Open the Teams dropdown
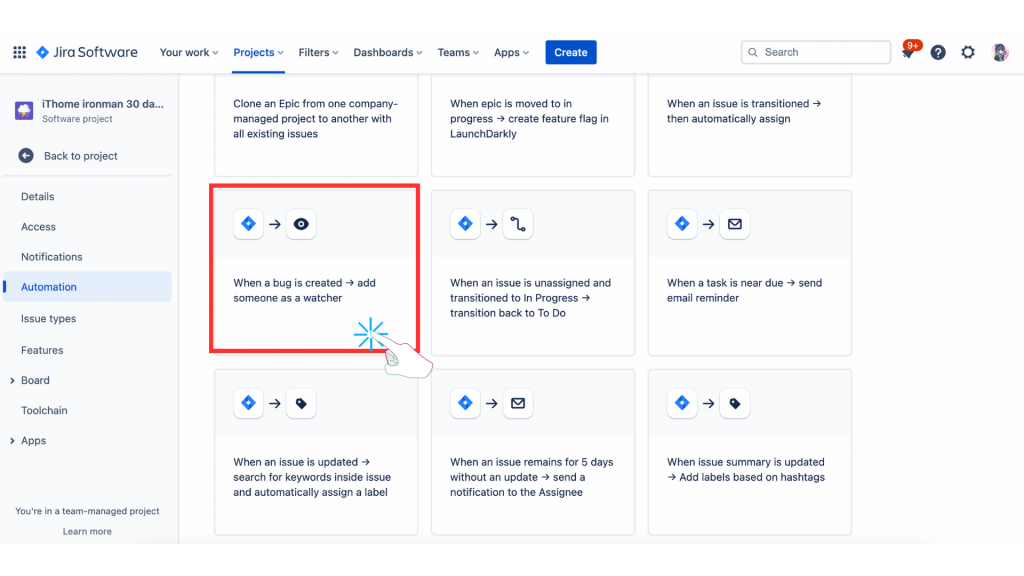 click(x=458, y=52)
